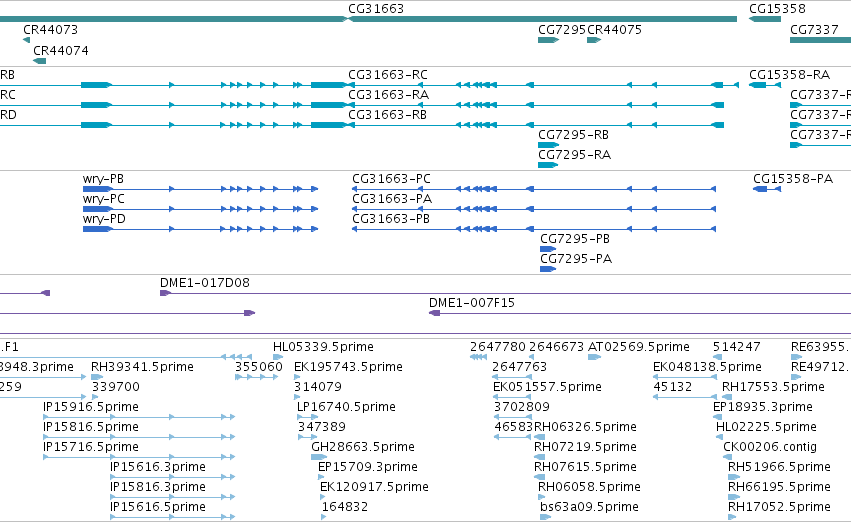The height and width of the screenshot is (522, 851).
Task: Select transcript CG31663-RA
Action: pos(389,94)
